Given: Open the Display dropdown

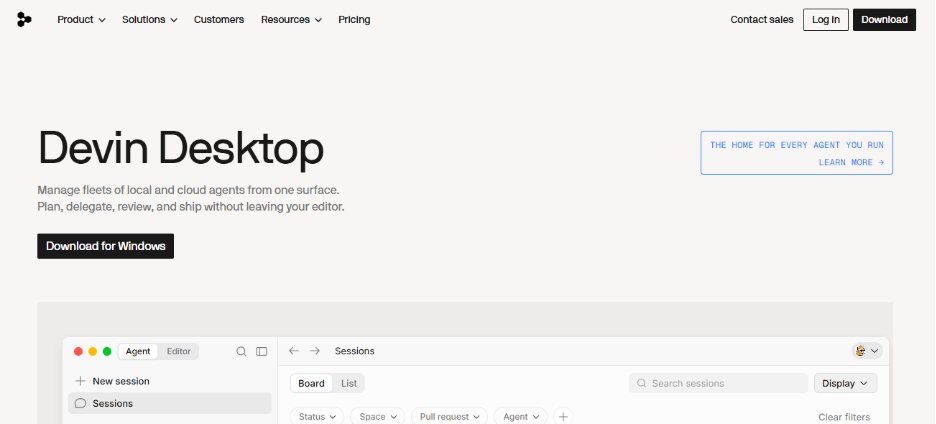Looking at the screenshot, I should pos(845,383).
